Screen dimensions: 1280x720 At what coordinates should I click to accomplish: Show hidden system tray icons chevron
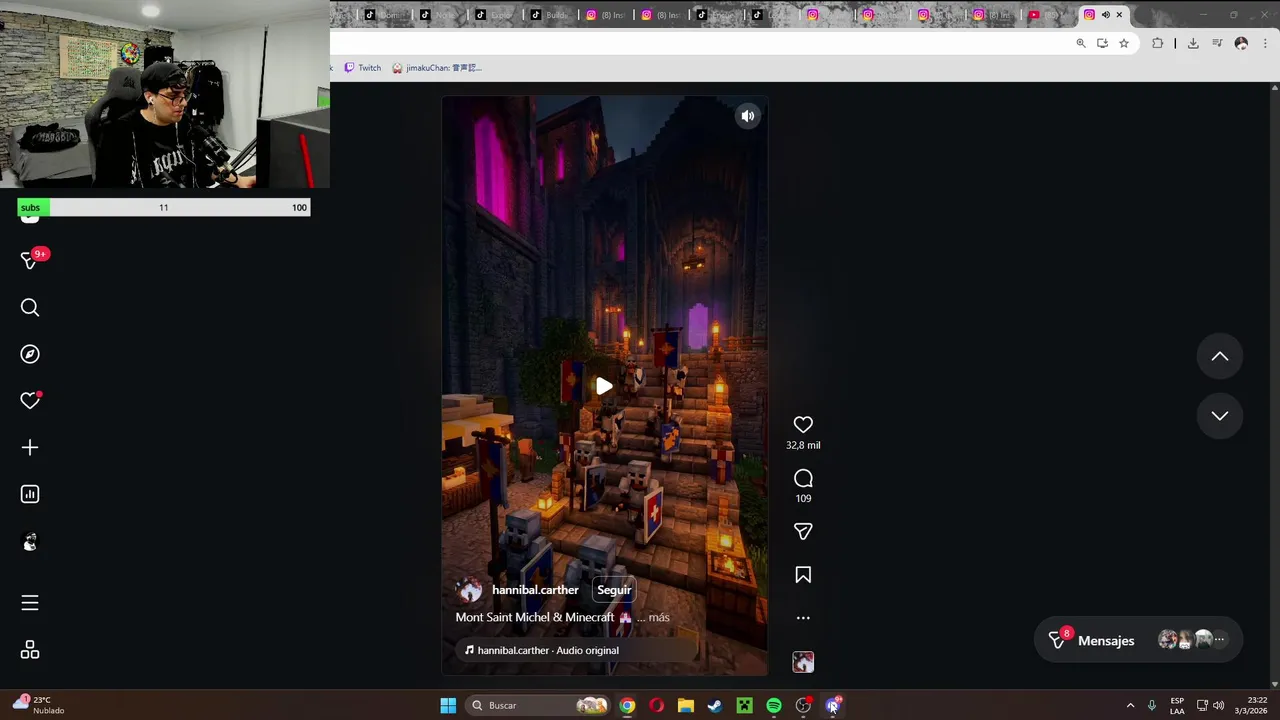click(1130, 706)
